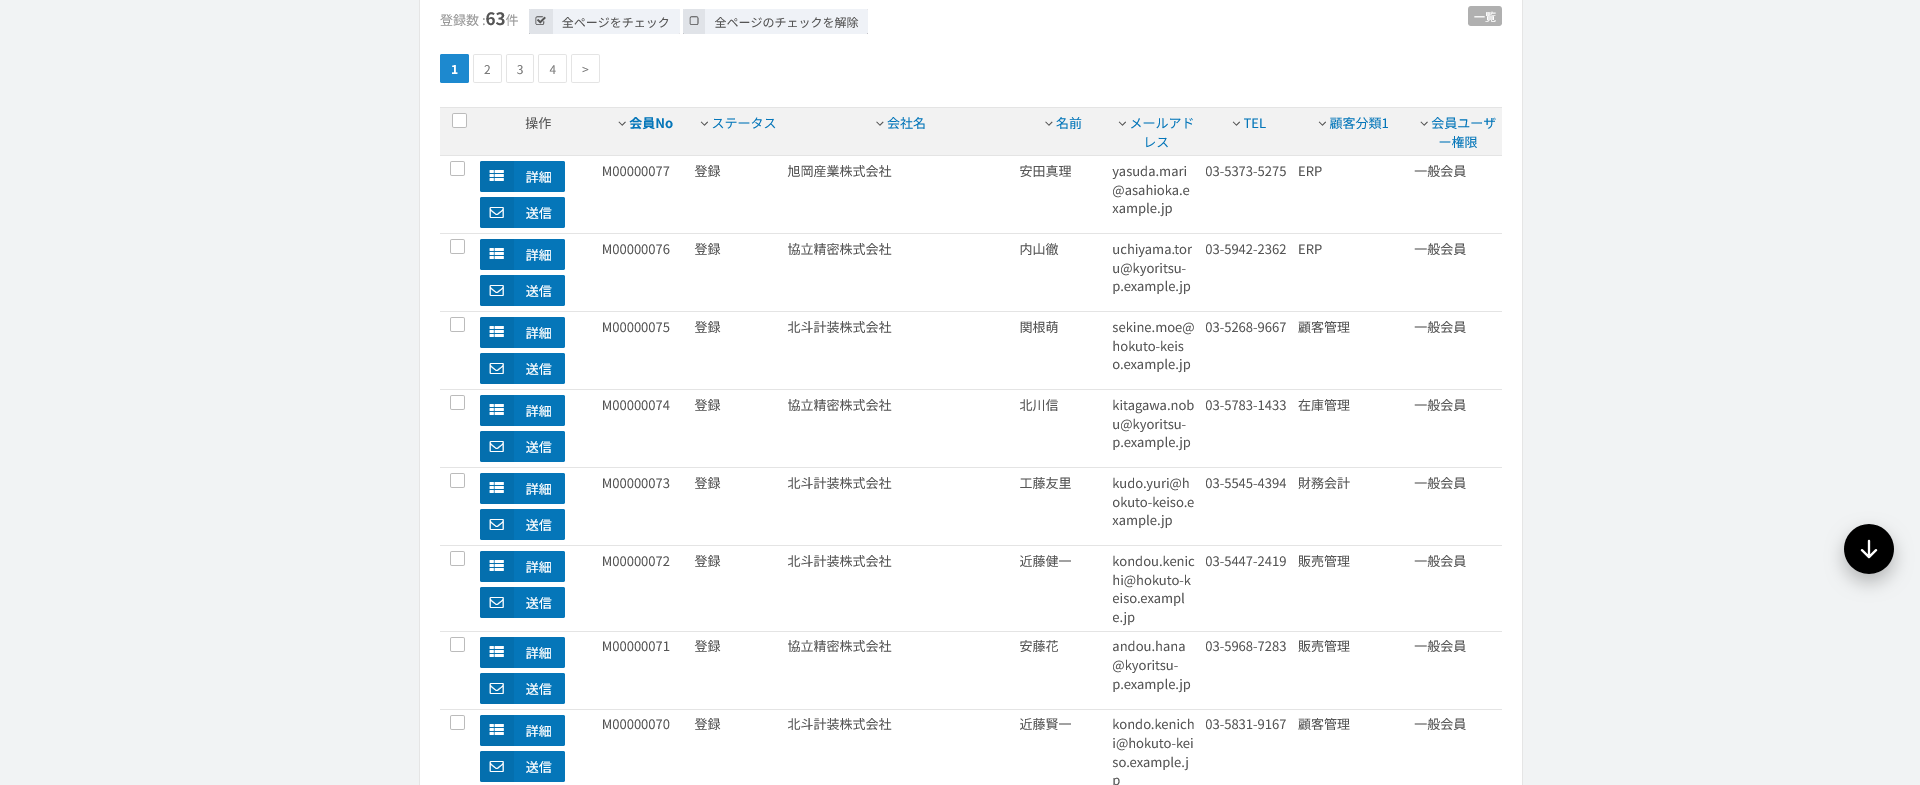Select page 1 in pagination
Image resolution: width=1920 pixels, height=785 pixels.
pyautogui.click(x=454, y=68)
